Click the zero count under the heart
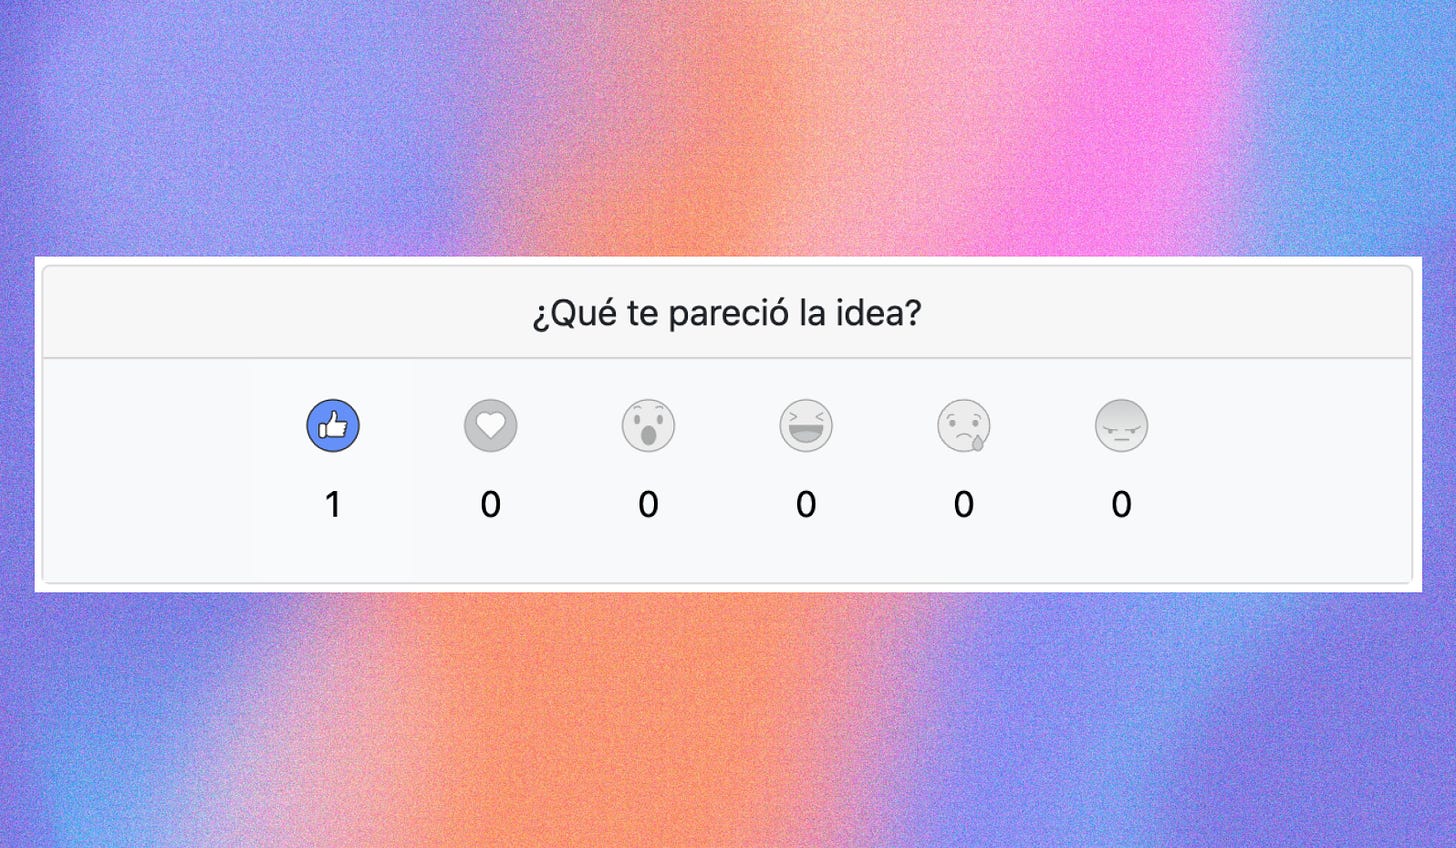This screenshot has width=1456, height=848. click(490, 505)
